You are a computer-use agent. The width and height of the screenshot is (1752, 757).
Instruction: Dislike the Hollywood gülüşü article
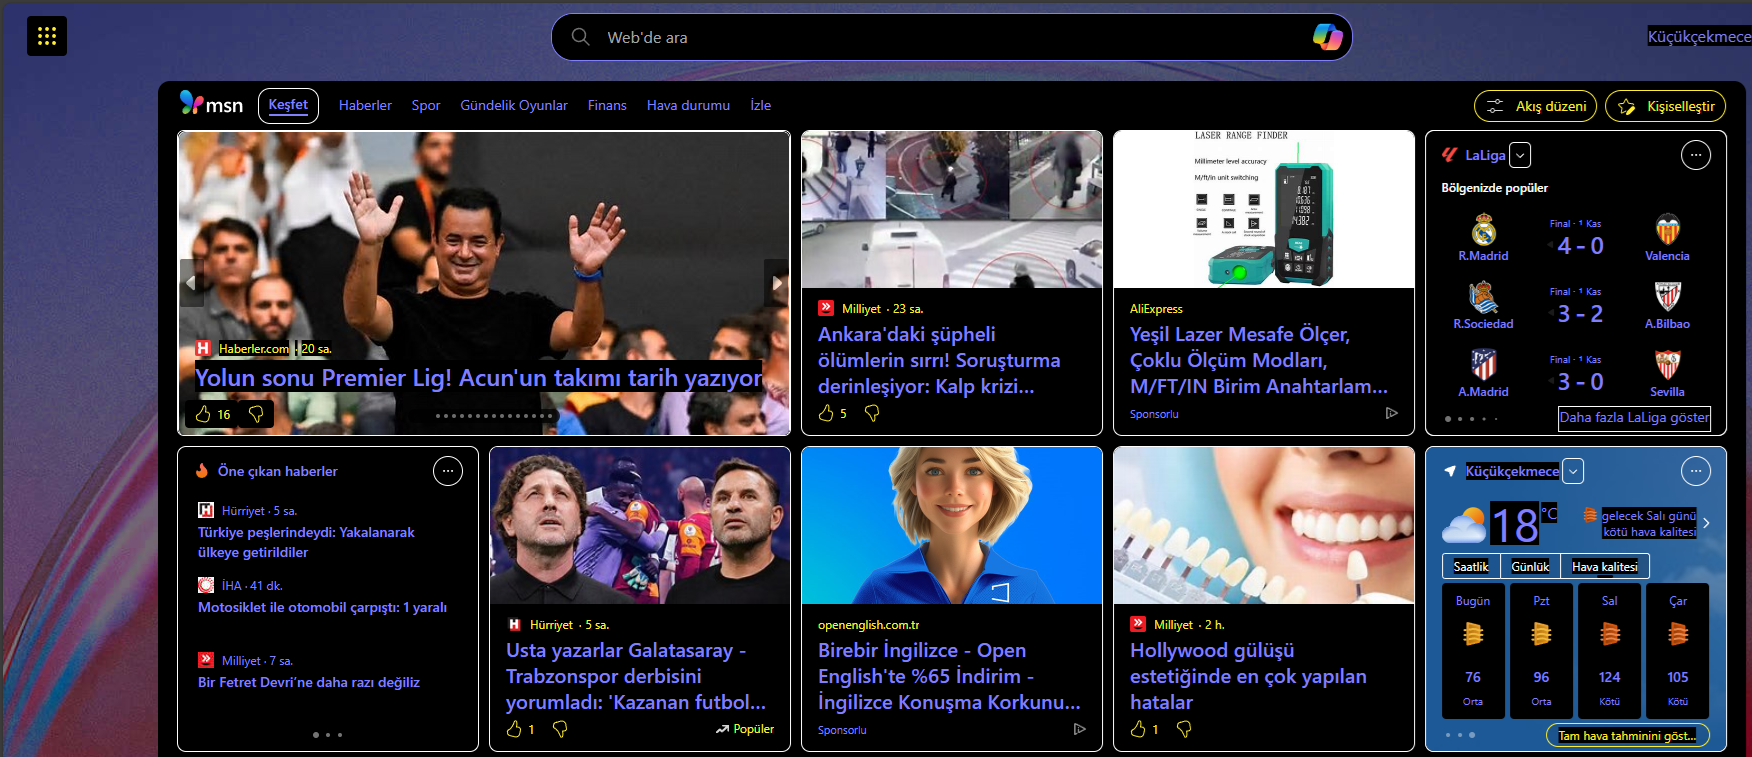coord(1184,729)
